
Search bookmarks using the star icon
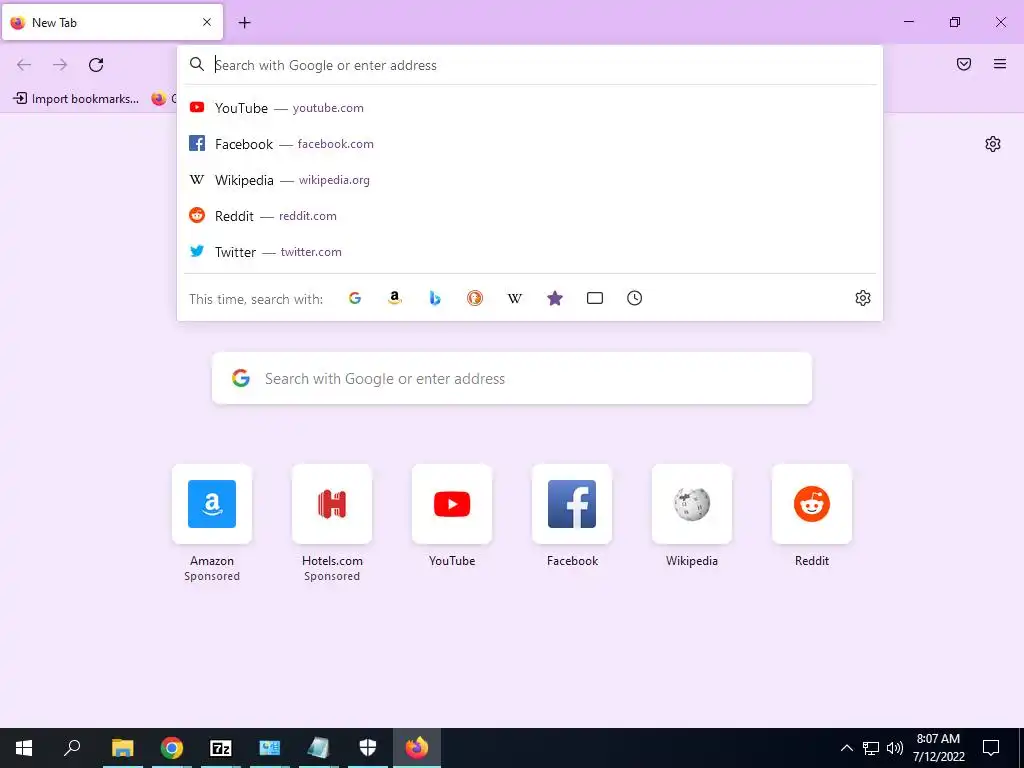(x=554, y=298)
